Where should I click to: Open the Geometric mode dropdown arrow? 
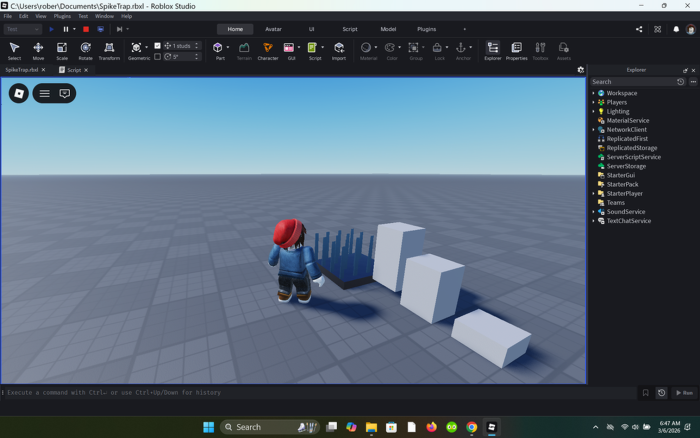coord(146,47)
